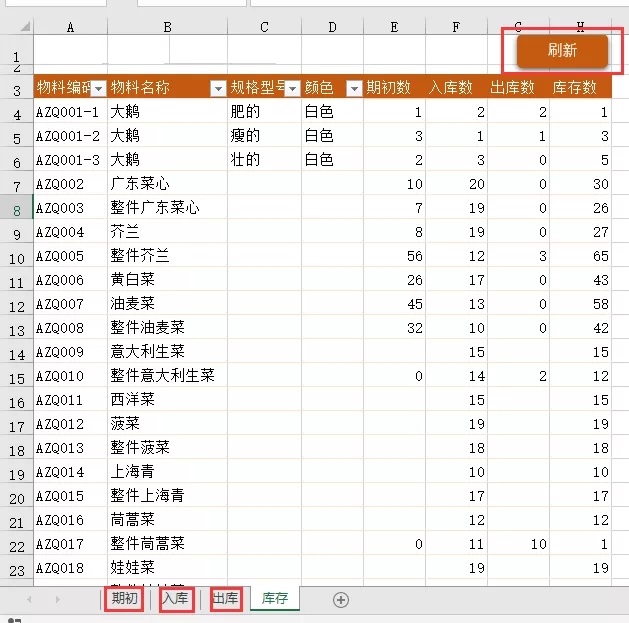Switch to the 期初 sheet tab

[x=124, y=599]
